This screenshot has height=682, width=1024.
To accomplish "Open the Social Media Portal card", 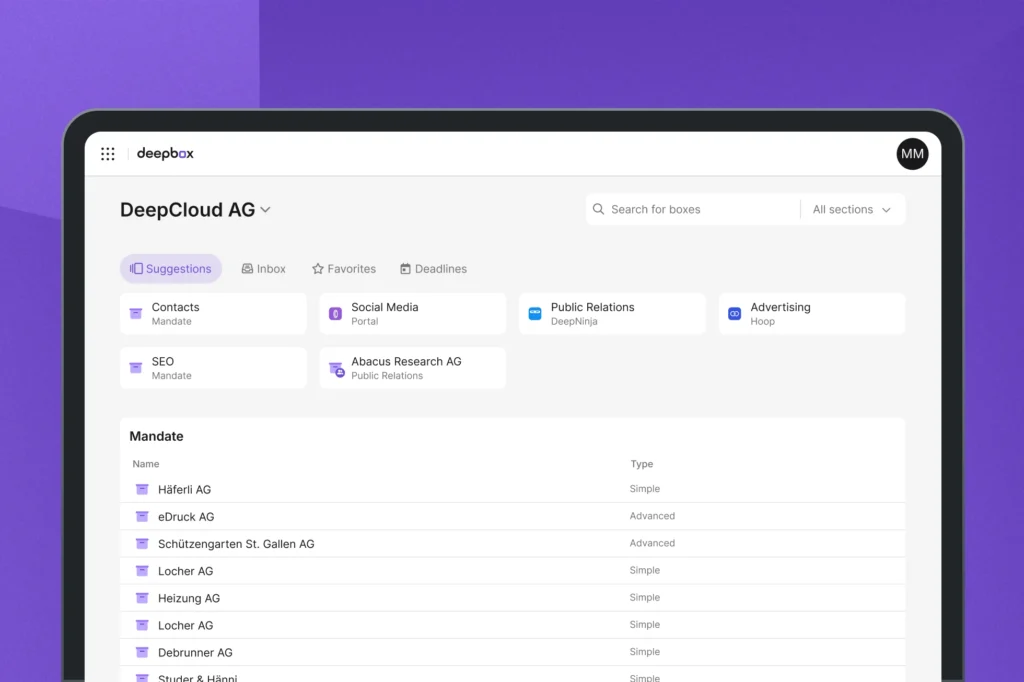I will [x=413, y=314].
